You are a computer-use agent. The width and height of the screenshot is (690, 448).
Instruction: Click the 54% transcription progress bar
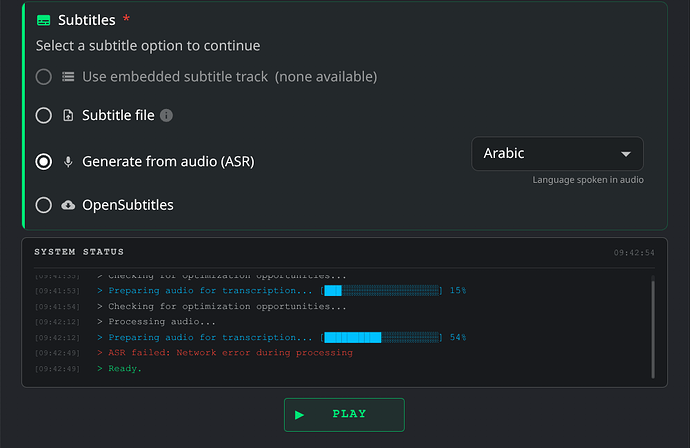pos(381,338)
